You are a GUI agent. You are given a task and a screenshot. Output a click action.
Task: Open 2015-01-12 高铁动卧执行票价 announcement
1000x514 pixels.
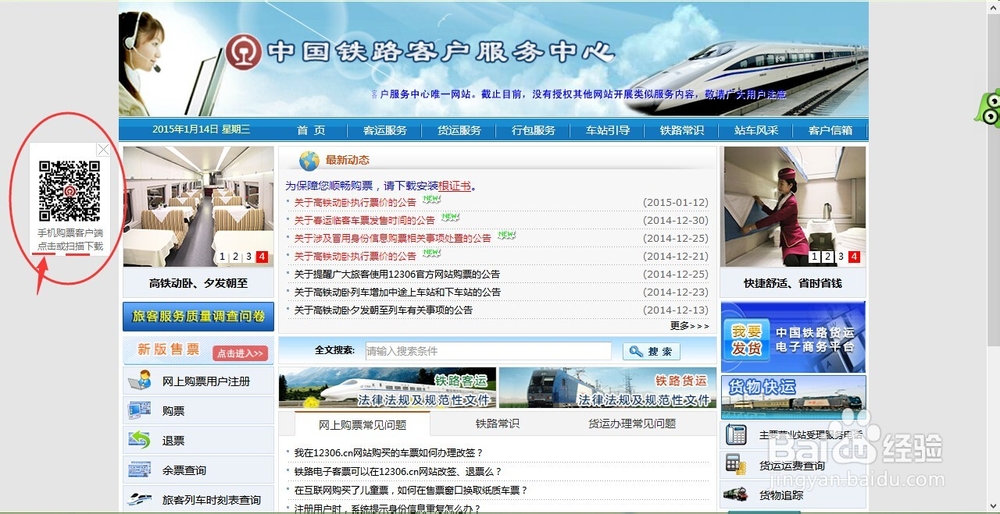(355, 202)
